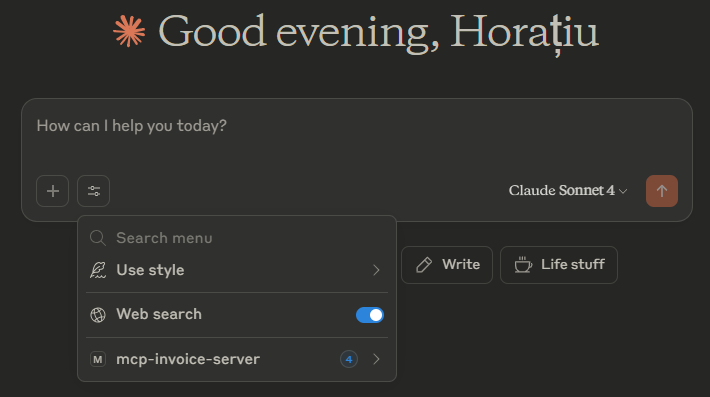Click the model selector down chevron
Viewport: 710px width, 397px height.
point(623,191)
